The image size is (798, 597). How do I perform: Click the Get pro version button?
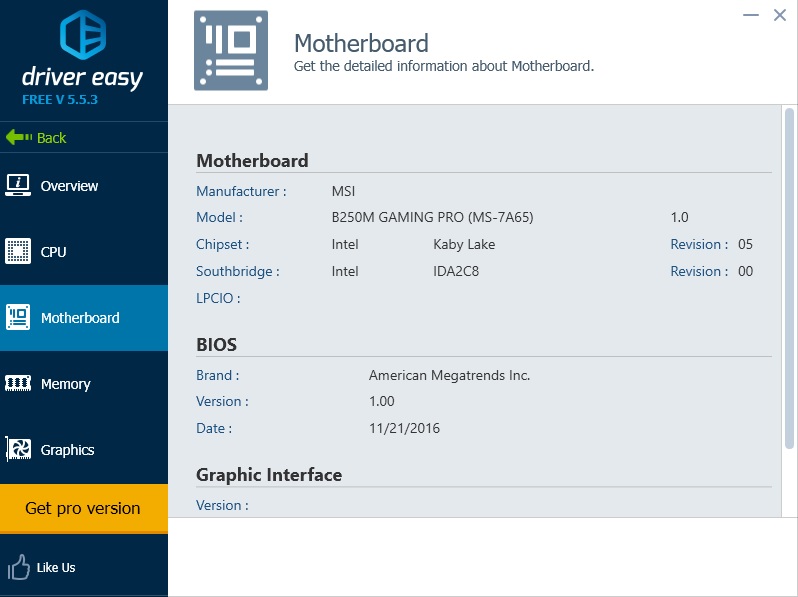[x=83, y=508]
